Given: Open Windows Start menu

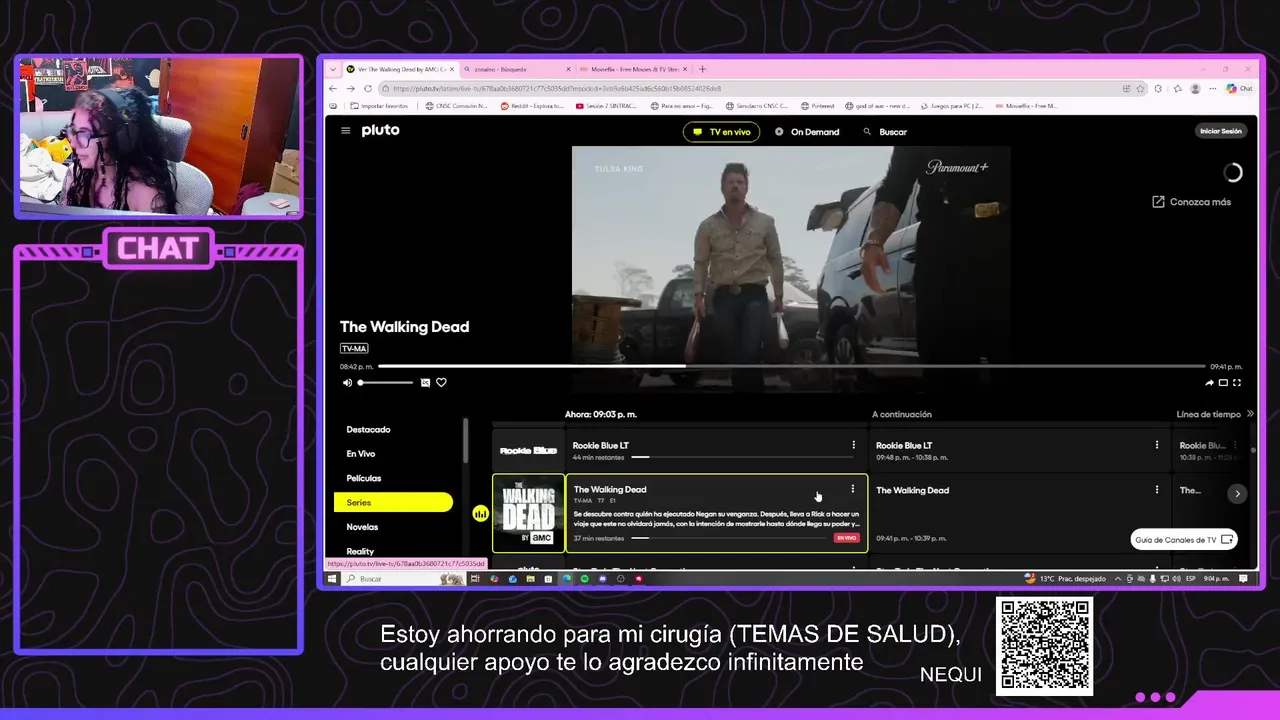Looking at the screenshot, I should (332, 578).
